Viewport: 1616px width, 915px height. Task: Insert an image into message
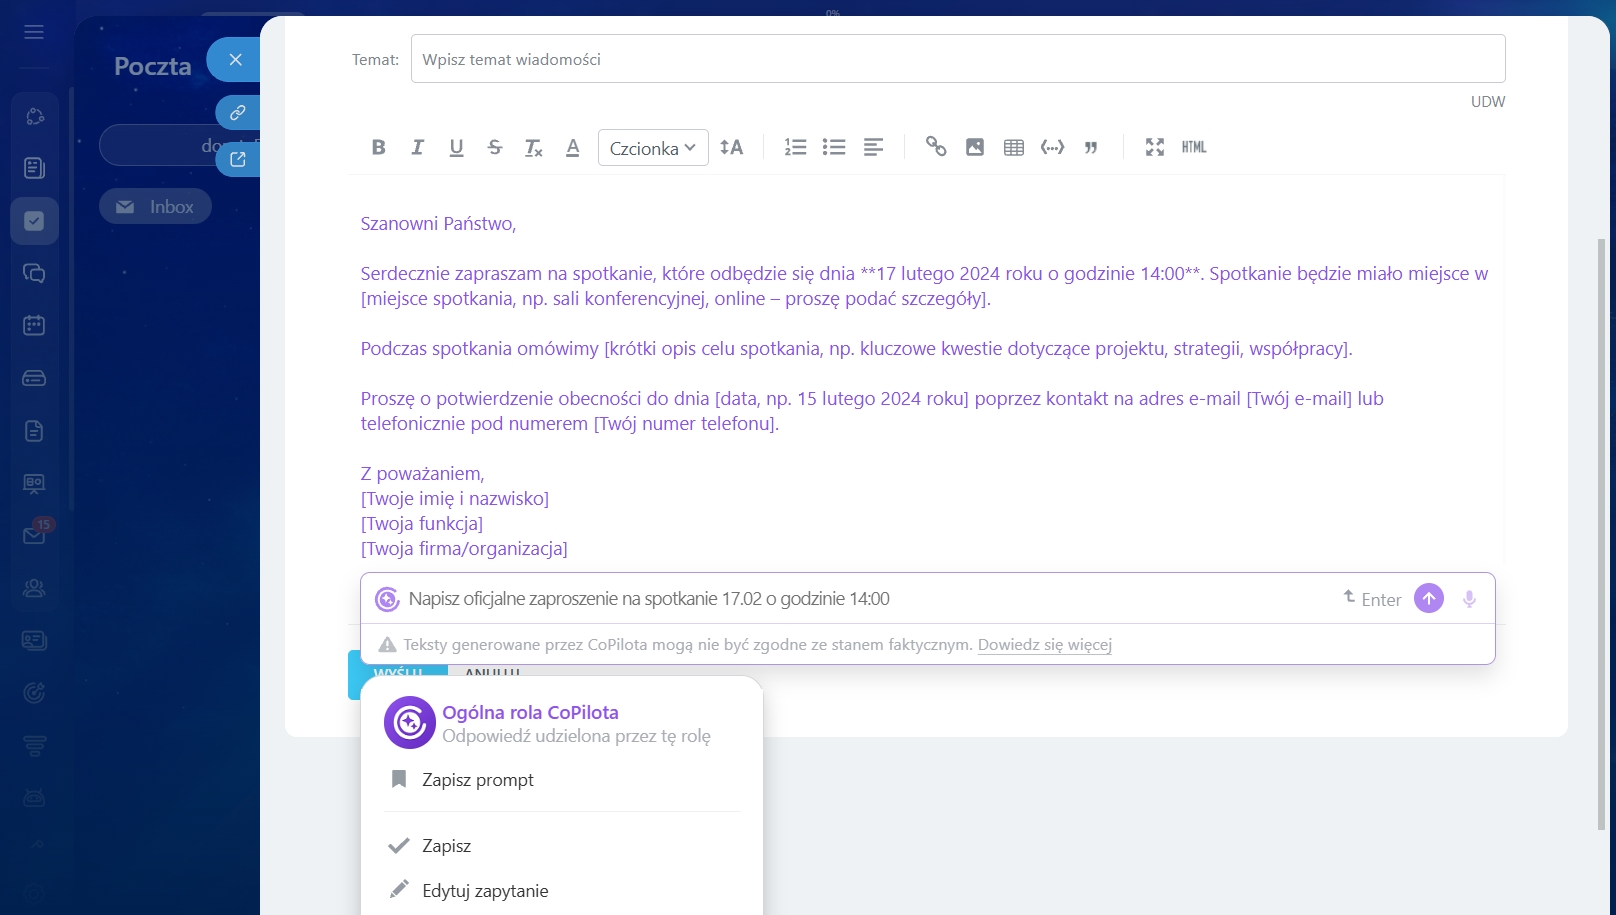pos(975,148)
